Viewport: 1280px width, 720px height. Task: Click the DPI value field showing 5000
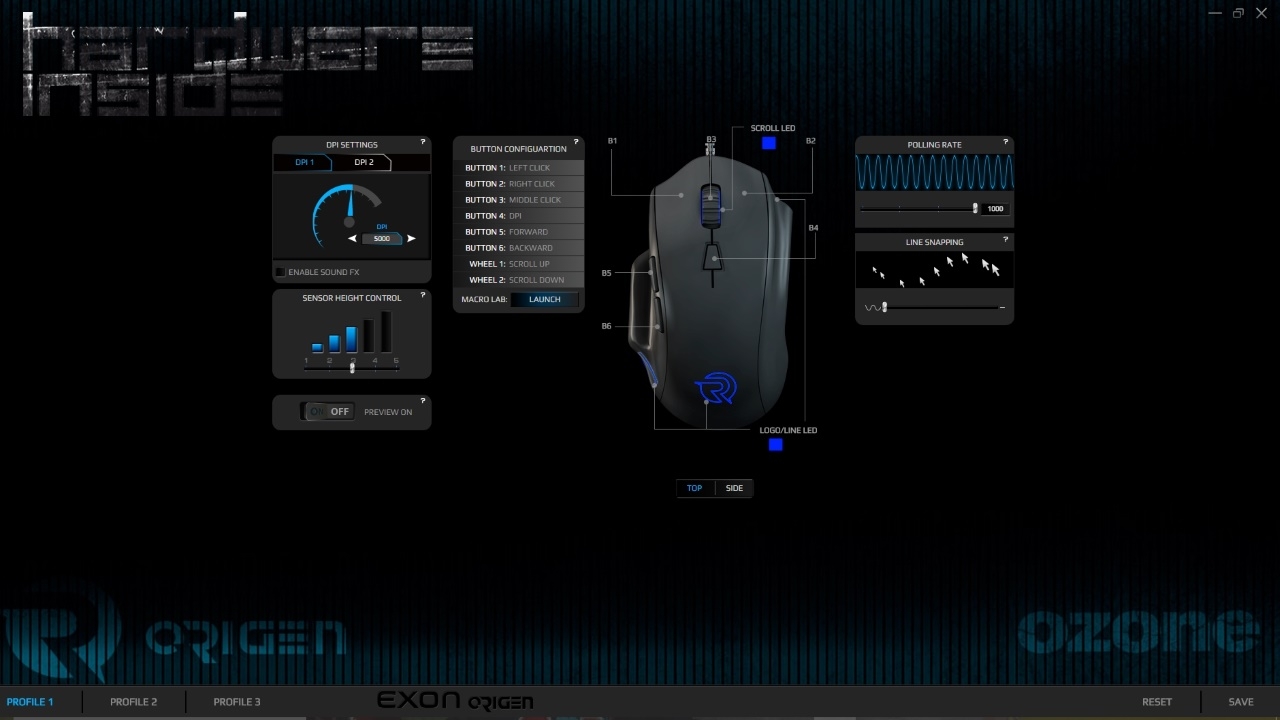click(382, 239)
